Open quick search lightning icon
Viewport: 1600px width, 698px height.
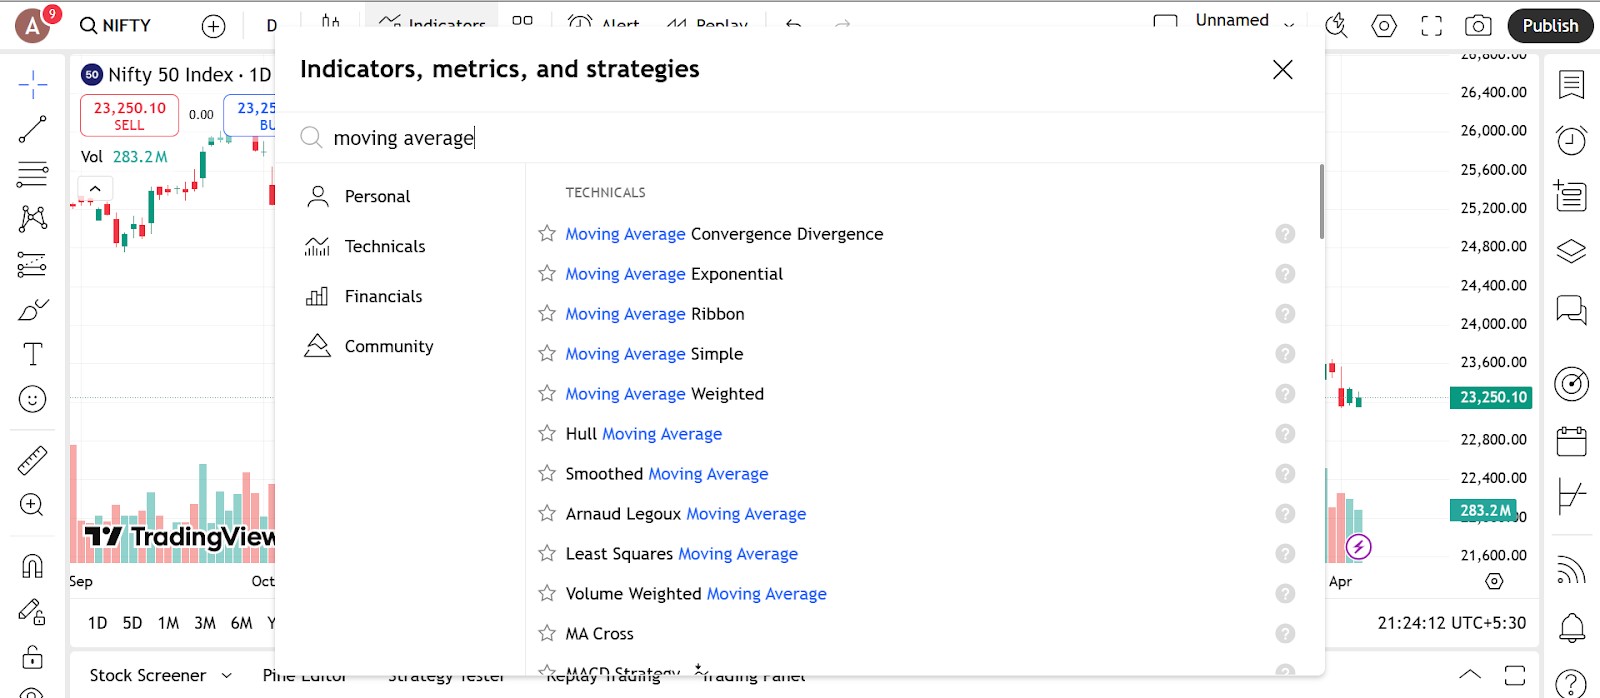point(1336,26)
